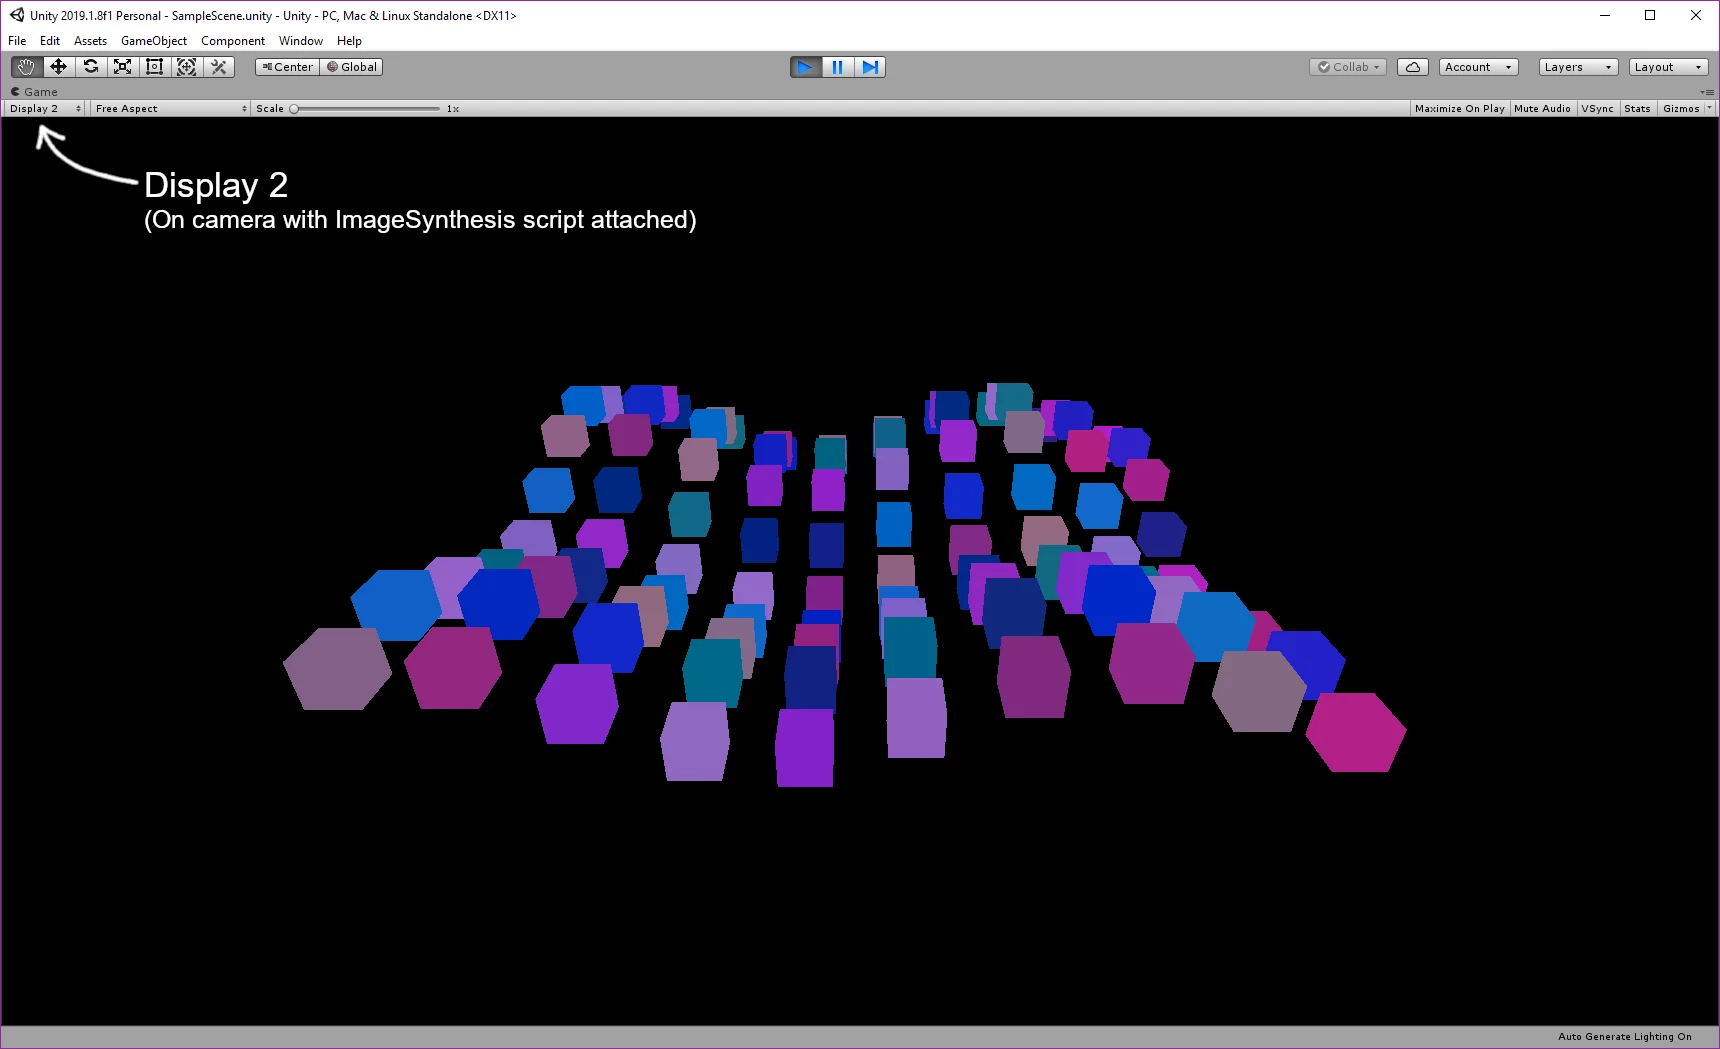Select the Scale tool

point(122,67)
